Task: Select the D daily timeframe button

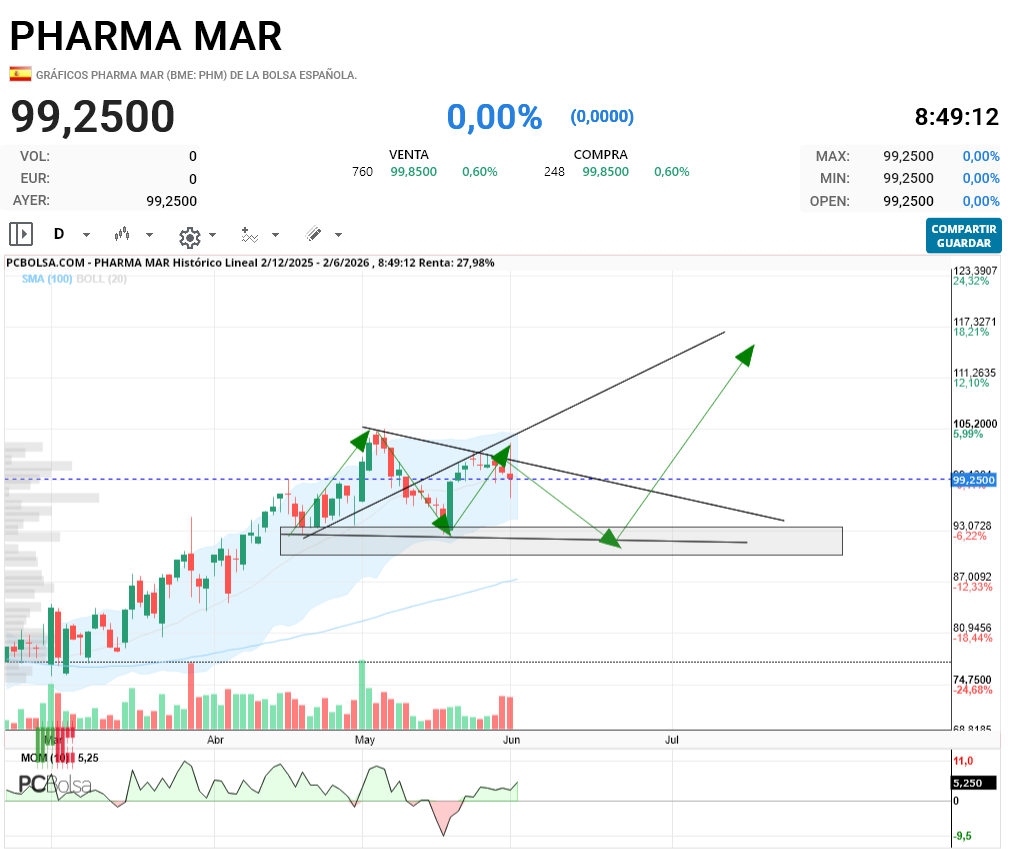Action: 59,234
